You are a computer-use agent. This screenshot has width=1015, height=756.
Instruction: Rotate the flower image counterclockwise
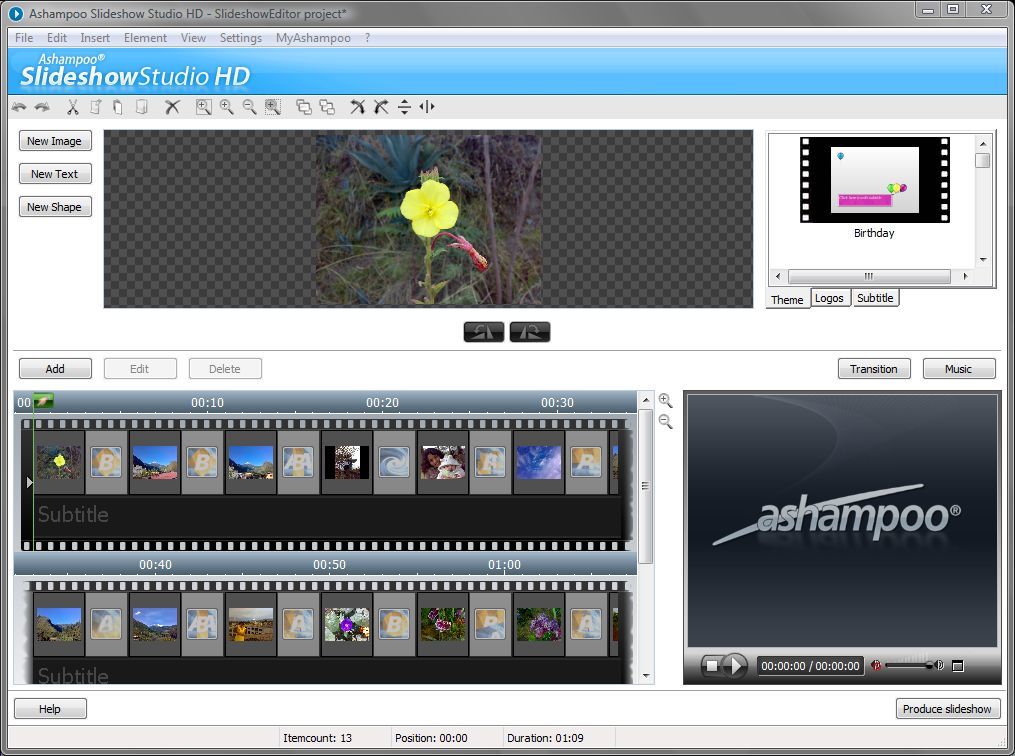[484, 331]
